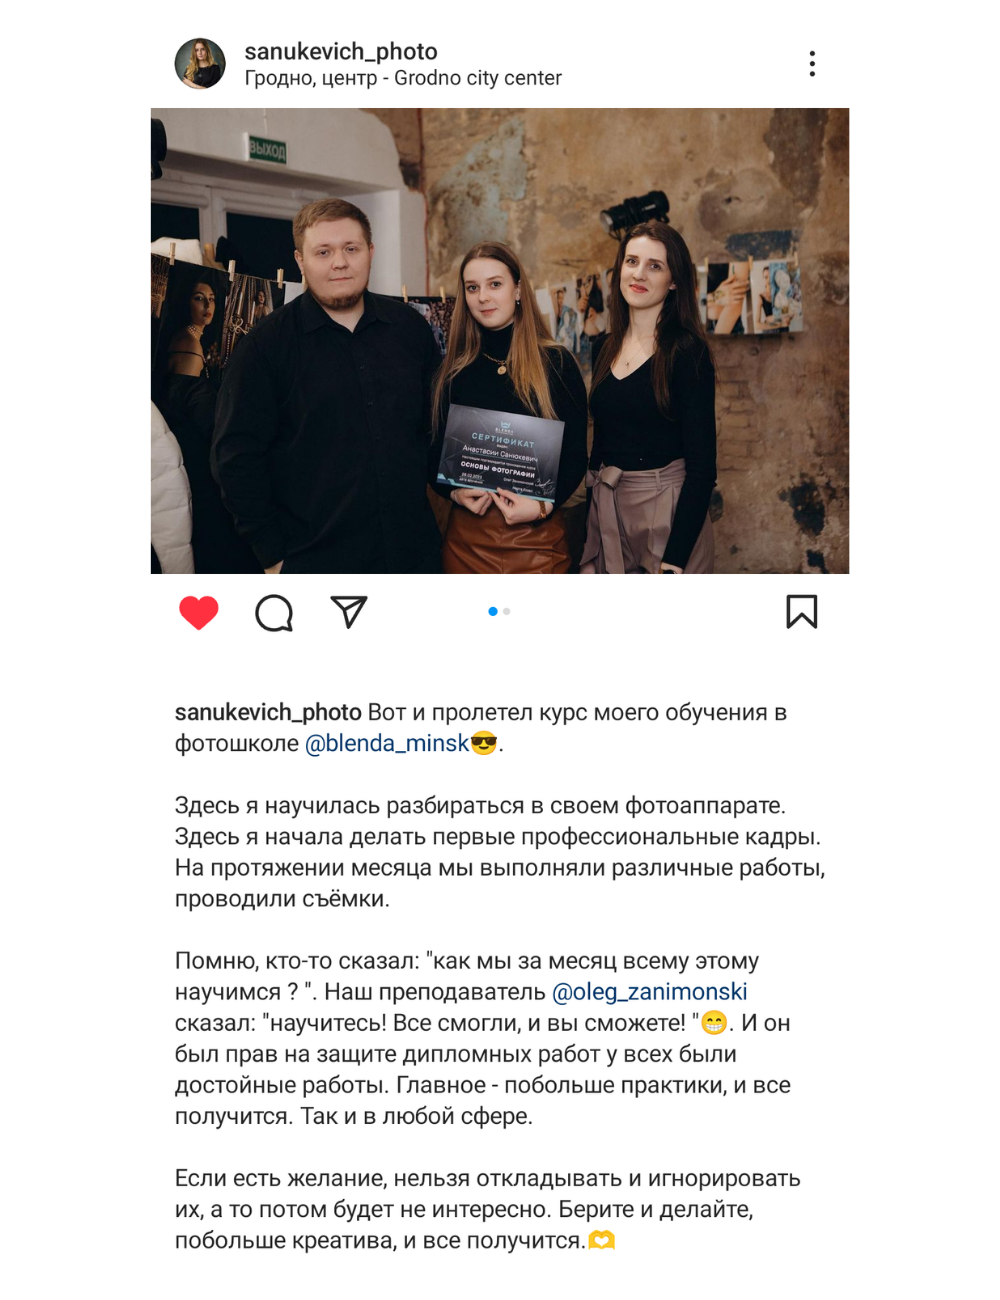Click the sanukevich_photo name in the caption
This screenshot has width=1000, height=1300.
tap(268, 712)
